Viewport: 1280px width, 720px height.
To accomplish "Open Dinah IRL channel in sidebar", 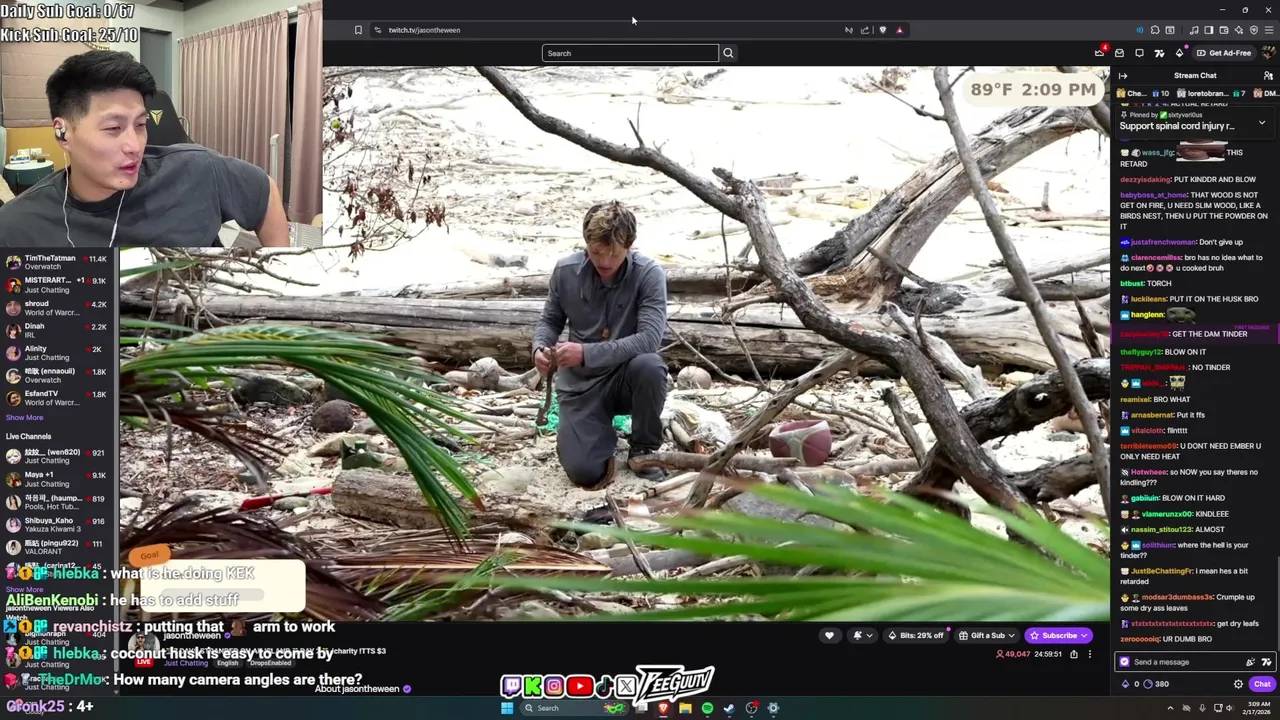I will pyautogui.click(x=58, y=331).
